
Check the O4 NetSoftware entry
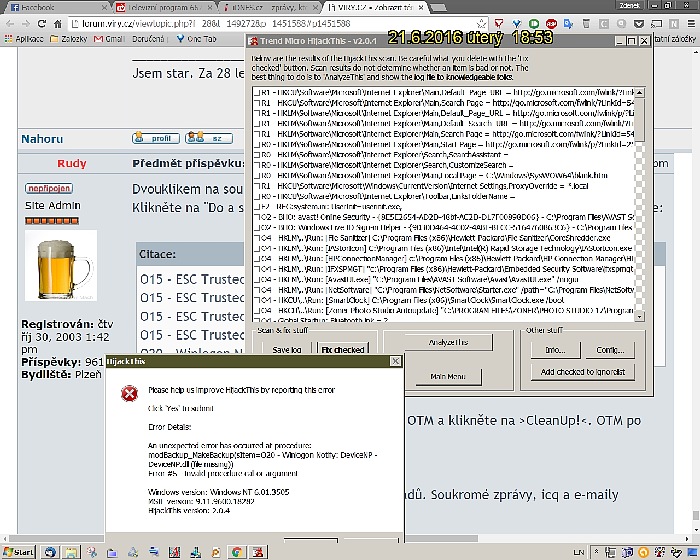point(257,290)
